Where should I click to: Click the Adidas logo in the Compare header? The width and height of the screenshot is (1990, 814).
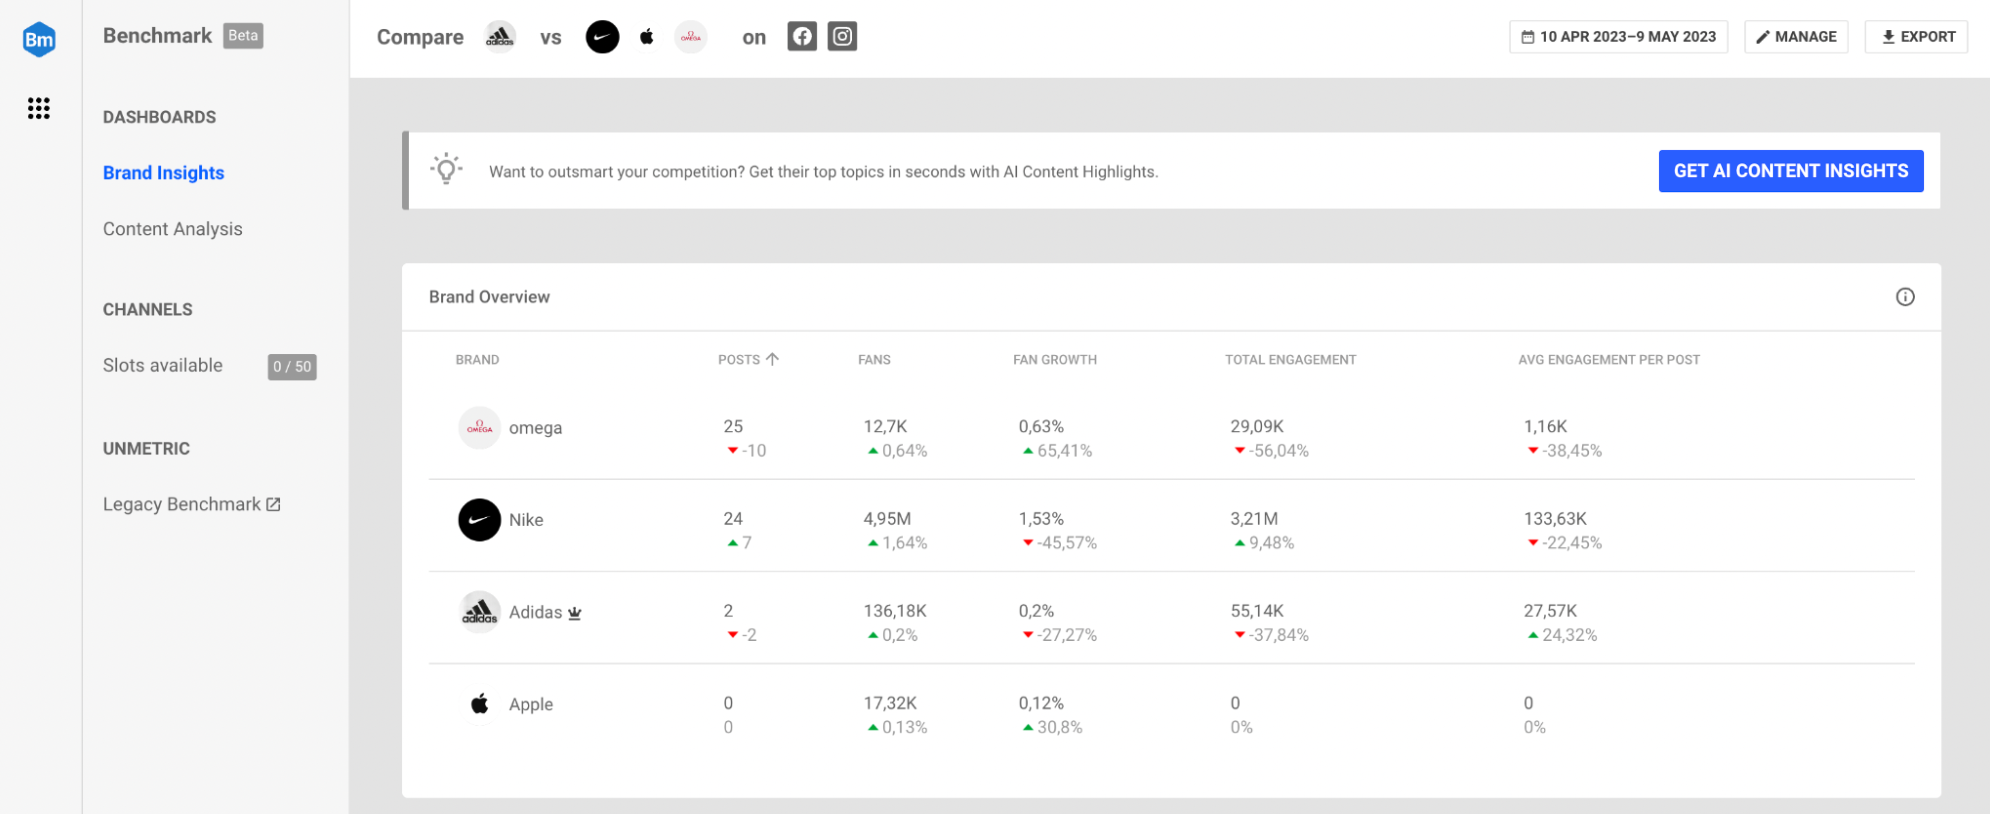[500, 37]
